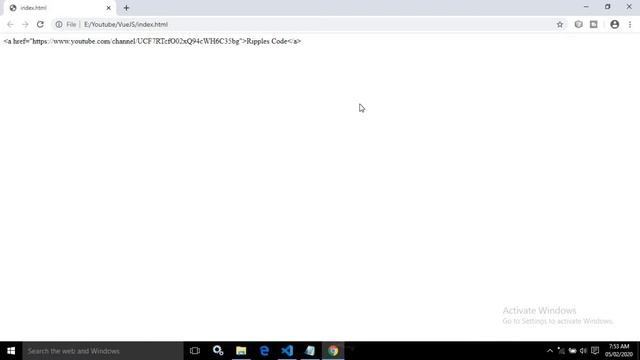Click the browser back arrow
Viewport: 640px width, 360px height.
[x=10, y=24]
